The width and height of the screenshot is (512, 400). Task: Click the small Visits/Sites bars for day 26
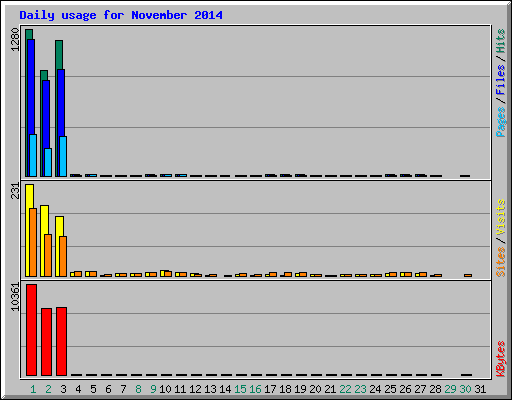coord(406,274)
